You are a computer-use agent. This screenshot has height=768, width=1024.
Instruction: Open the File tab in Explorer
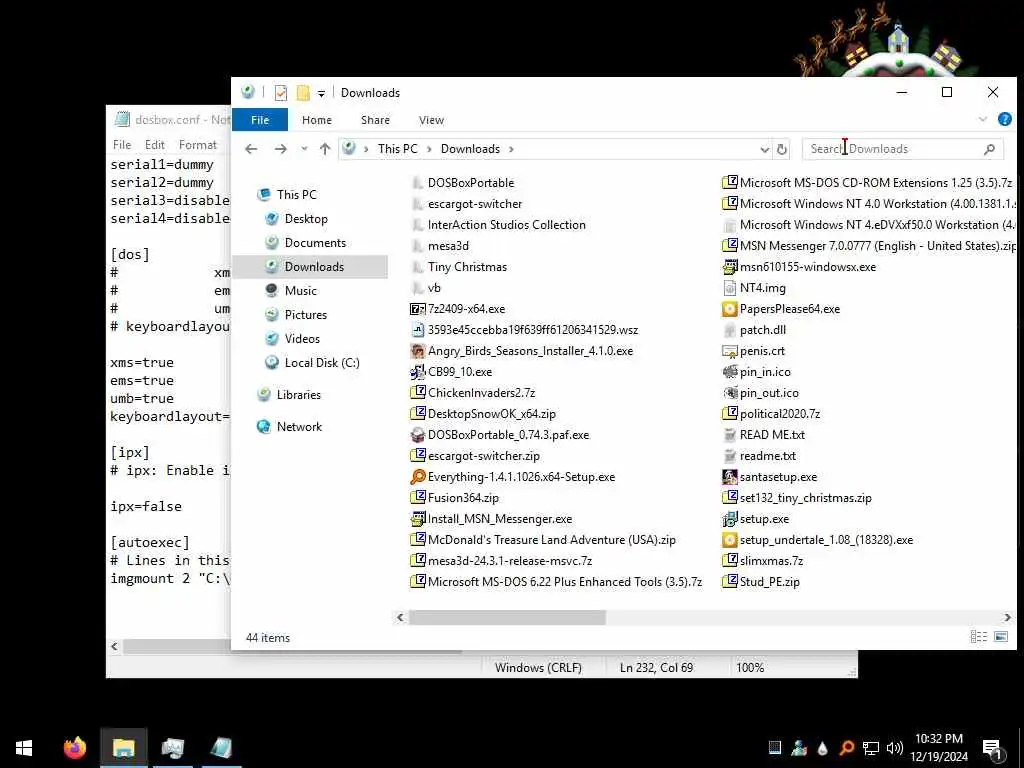point(260,120)
